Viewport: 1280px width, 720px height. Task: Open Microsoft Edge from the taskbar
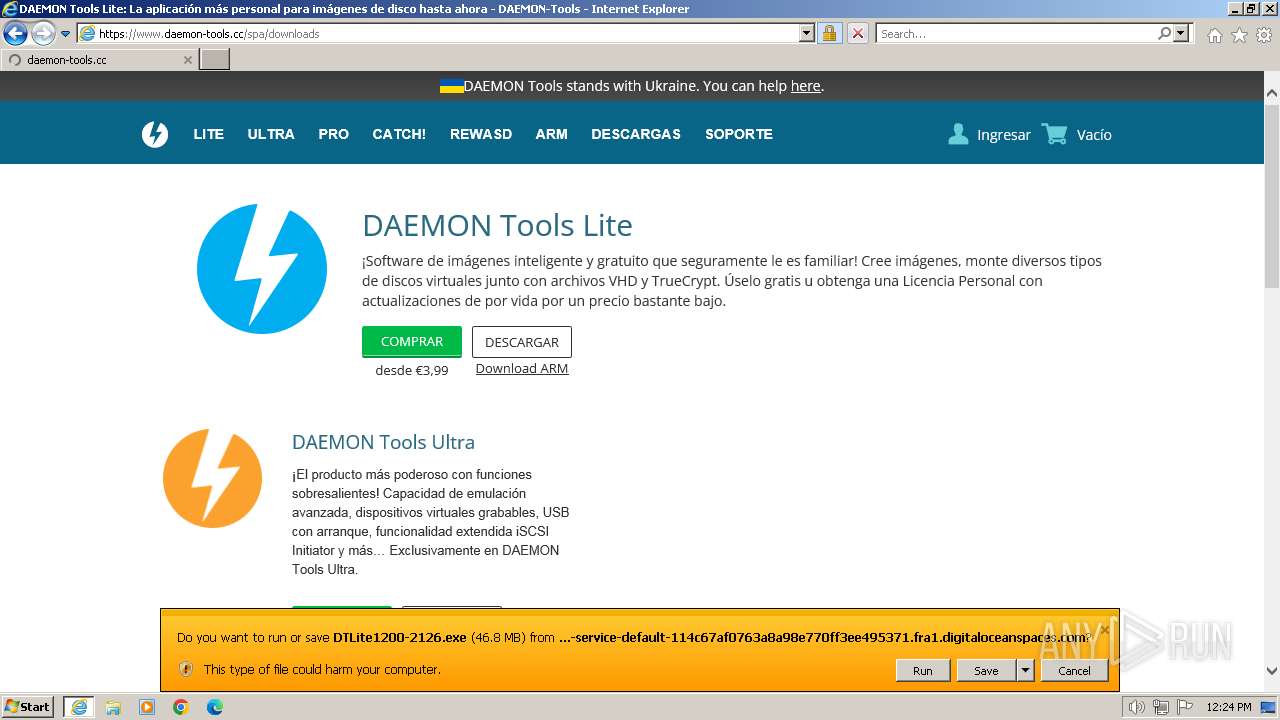pyautogui.click(x=215, y=707)
